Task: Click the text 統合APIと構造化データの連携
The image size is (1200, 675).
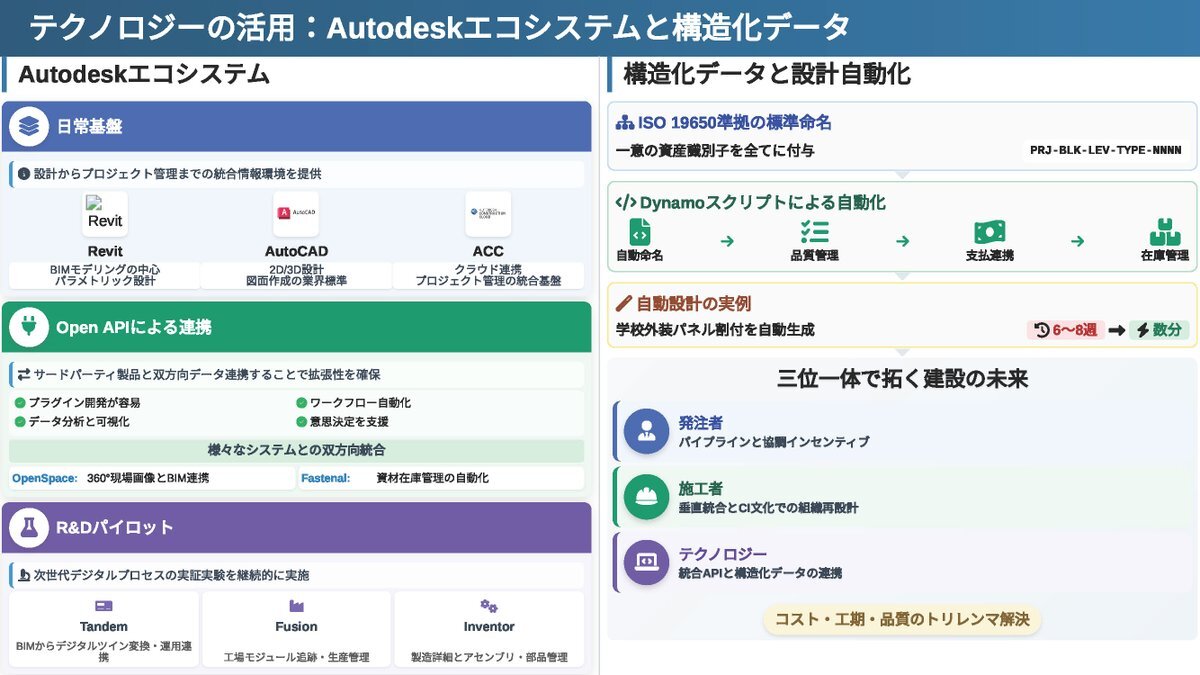Action: pyautogui.click(x=761, y=574)
